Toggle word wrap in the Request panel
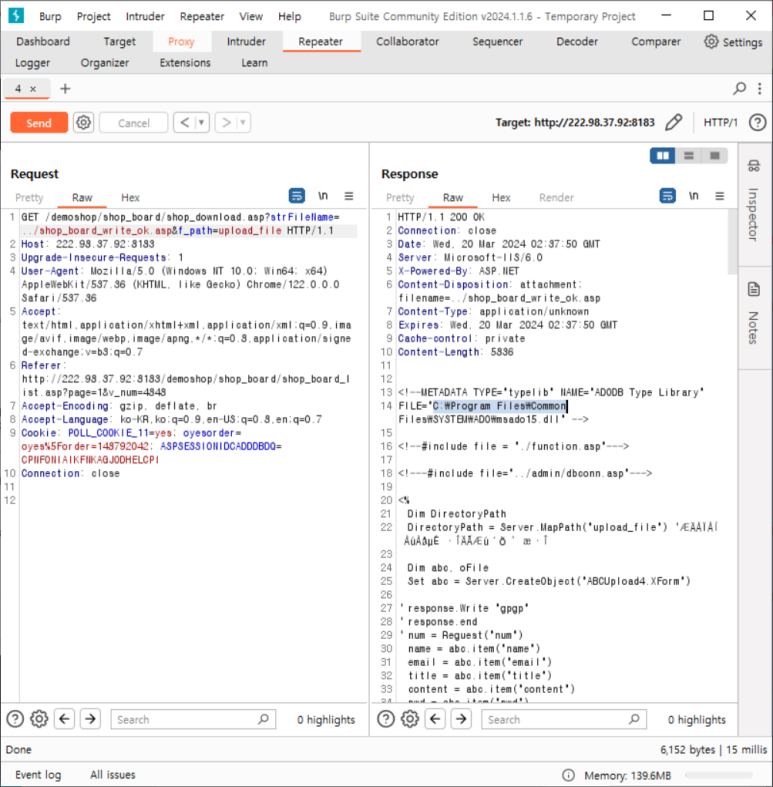This screenshot has height=787, width=773. tap(297, 196)
